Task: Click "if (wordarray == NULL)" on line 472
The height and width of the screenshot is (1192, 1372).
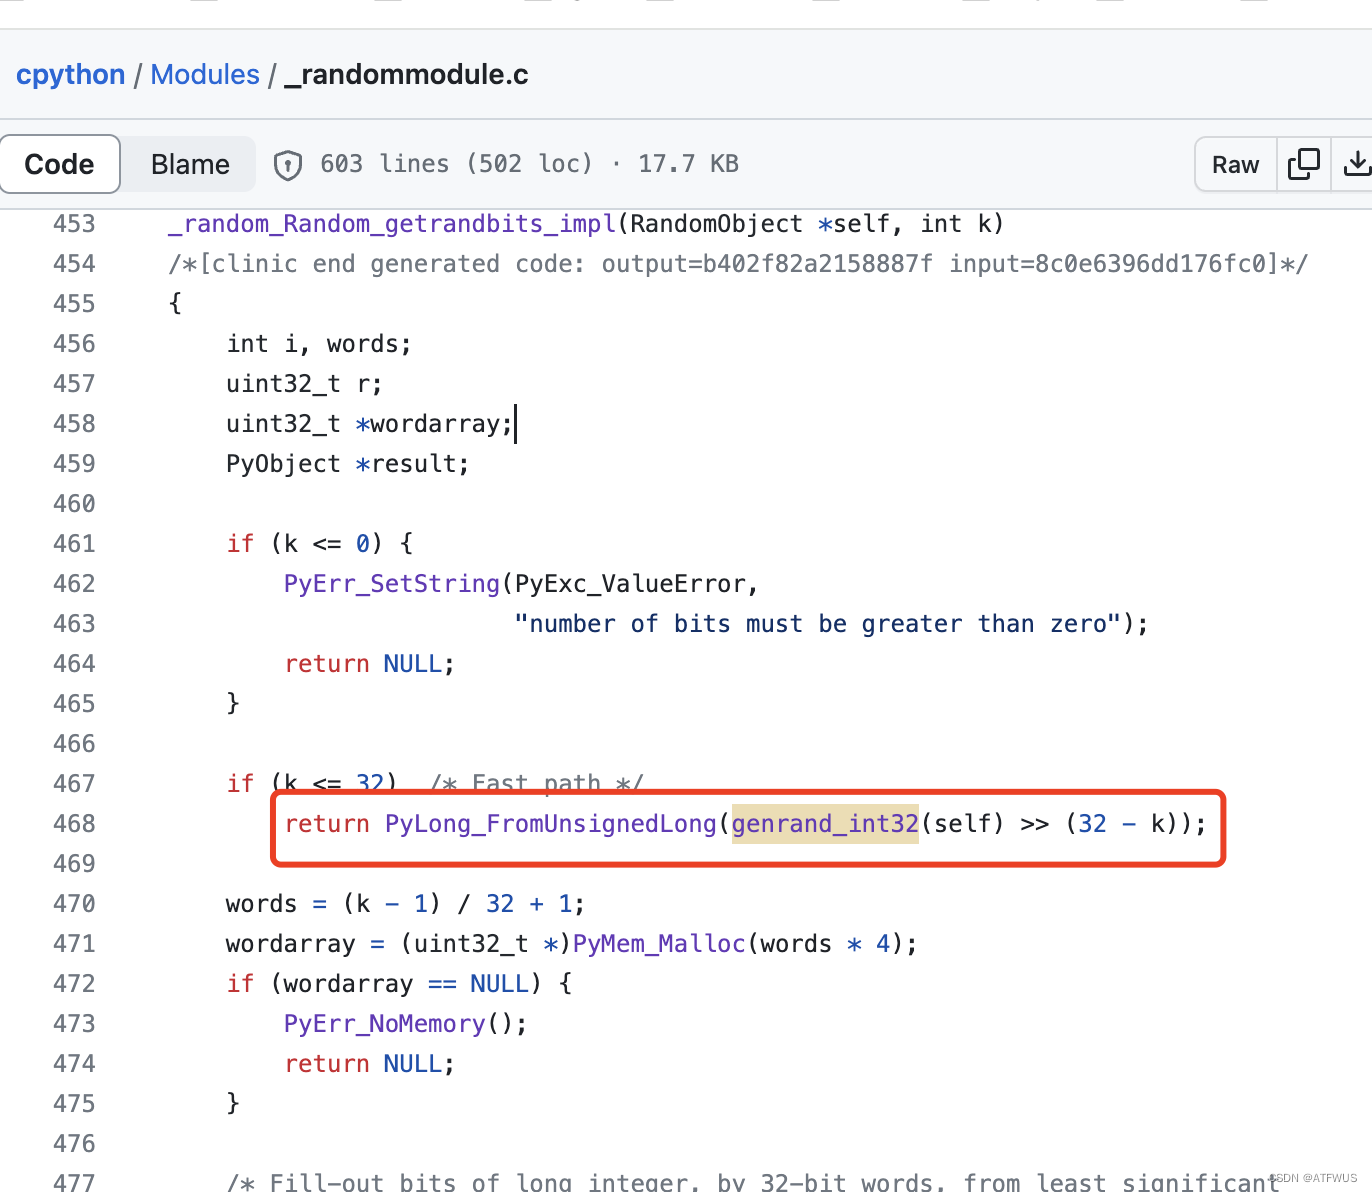Action: (x=384, y=984)
